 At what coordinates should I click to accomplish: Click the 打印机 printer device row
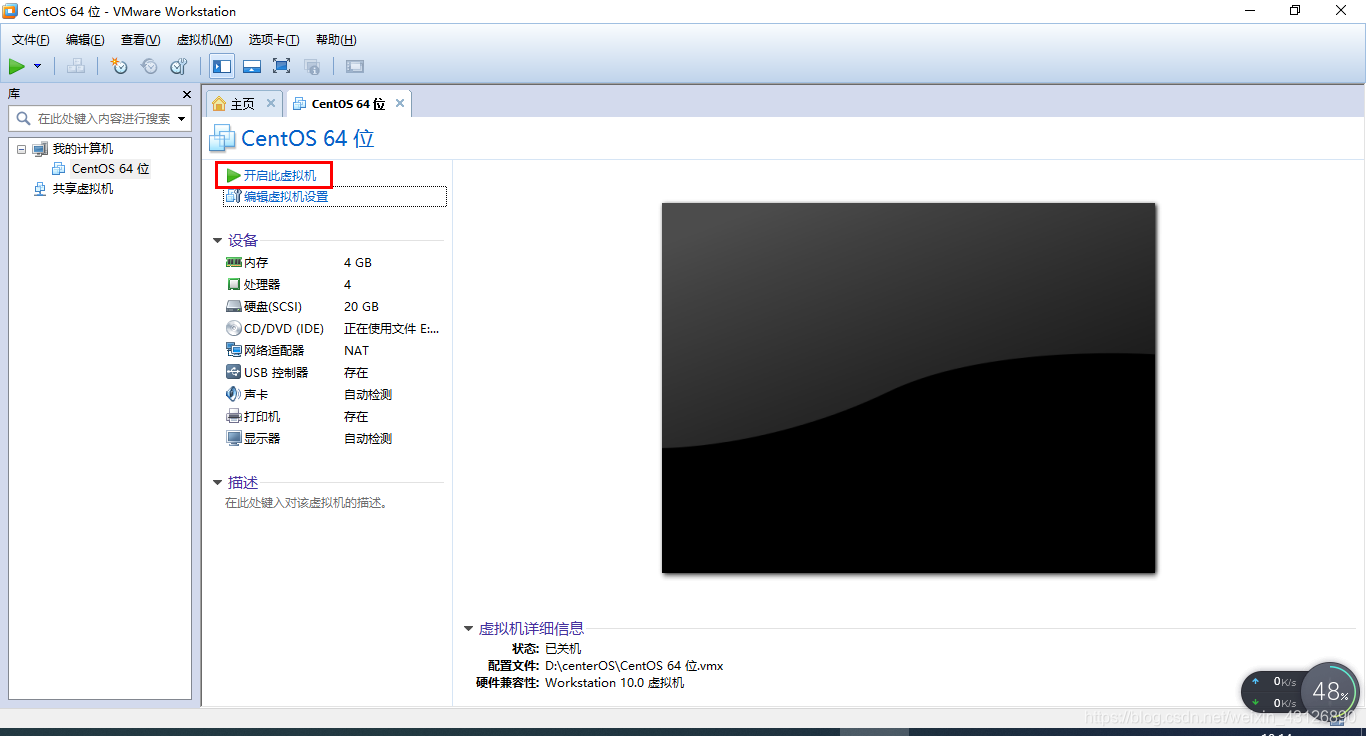coord(334,417)
